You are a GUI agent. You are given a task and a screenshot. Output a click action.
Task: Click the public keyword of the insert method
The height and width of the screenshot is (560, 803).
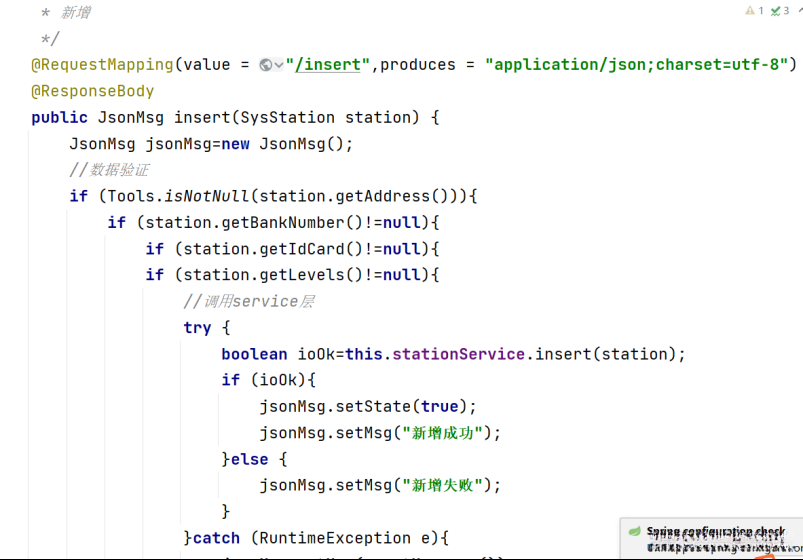tap(59, 118)
